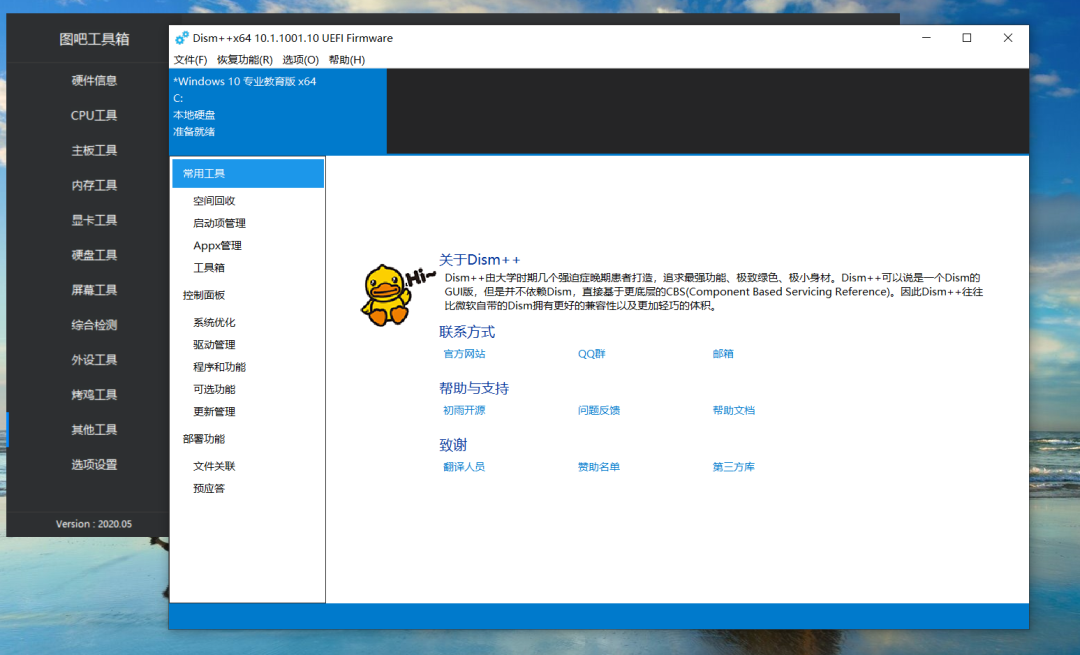The height and width of the screenshot is (655, 1080).
Task: Click Version : 2020.05 text in 图吧工具箱
Action: pos(94,524)
